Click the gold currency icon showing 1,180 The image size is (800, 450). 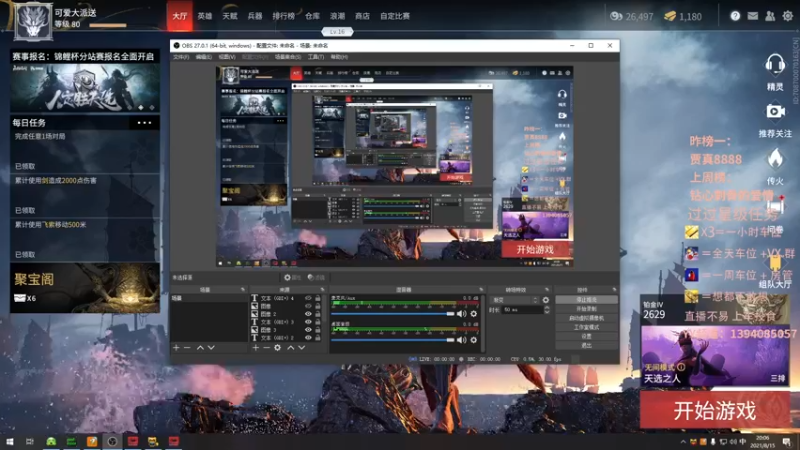[x=670, y=16]
